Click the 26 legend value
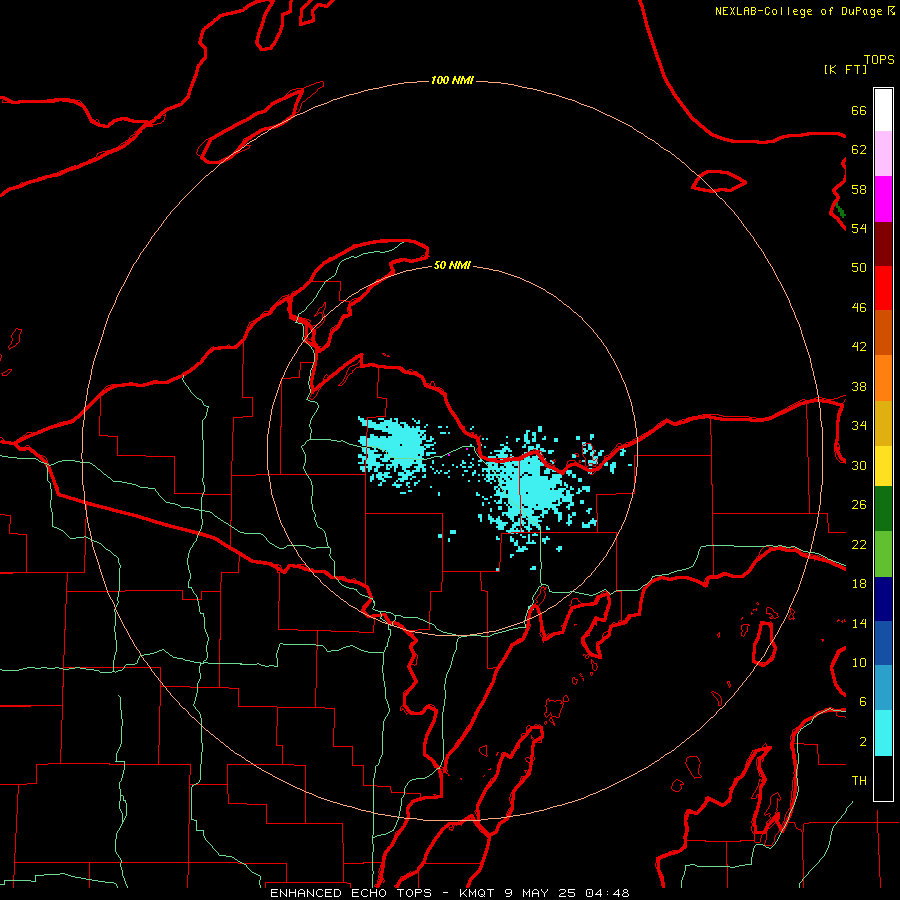The image size is (900, 900). [859, 505]
